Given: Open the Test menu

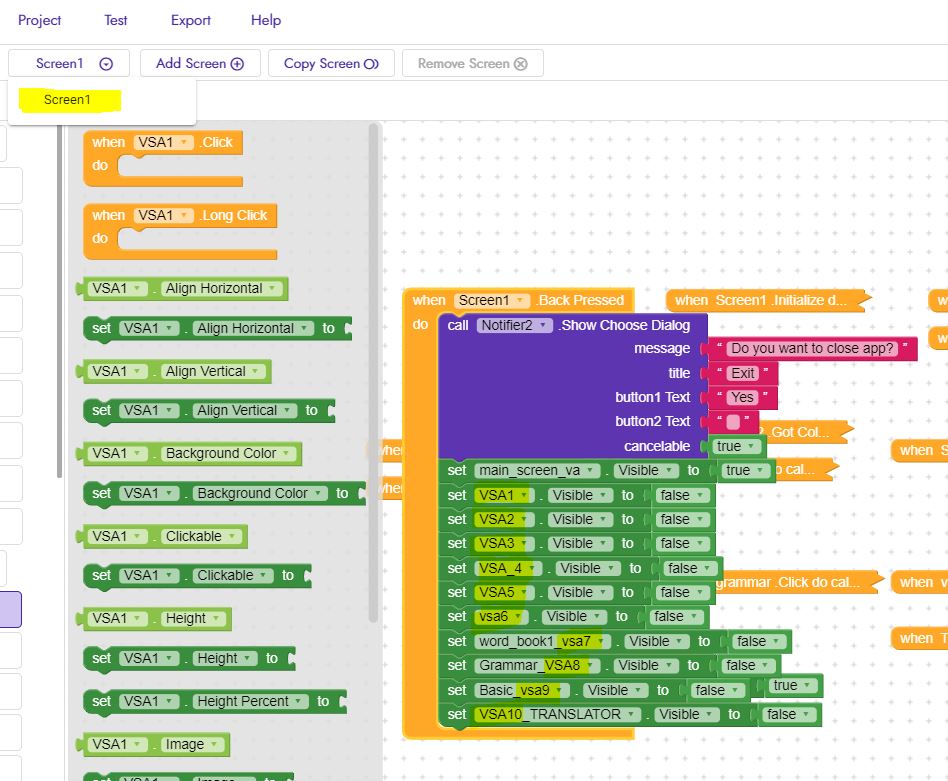Looking at the screenshot, I should (x=116, y=20).
